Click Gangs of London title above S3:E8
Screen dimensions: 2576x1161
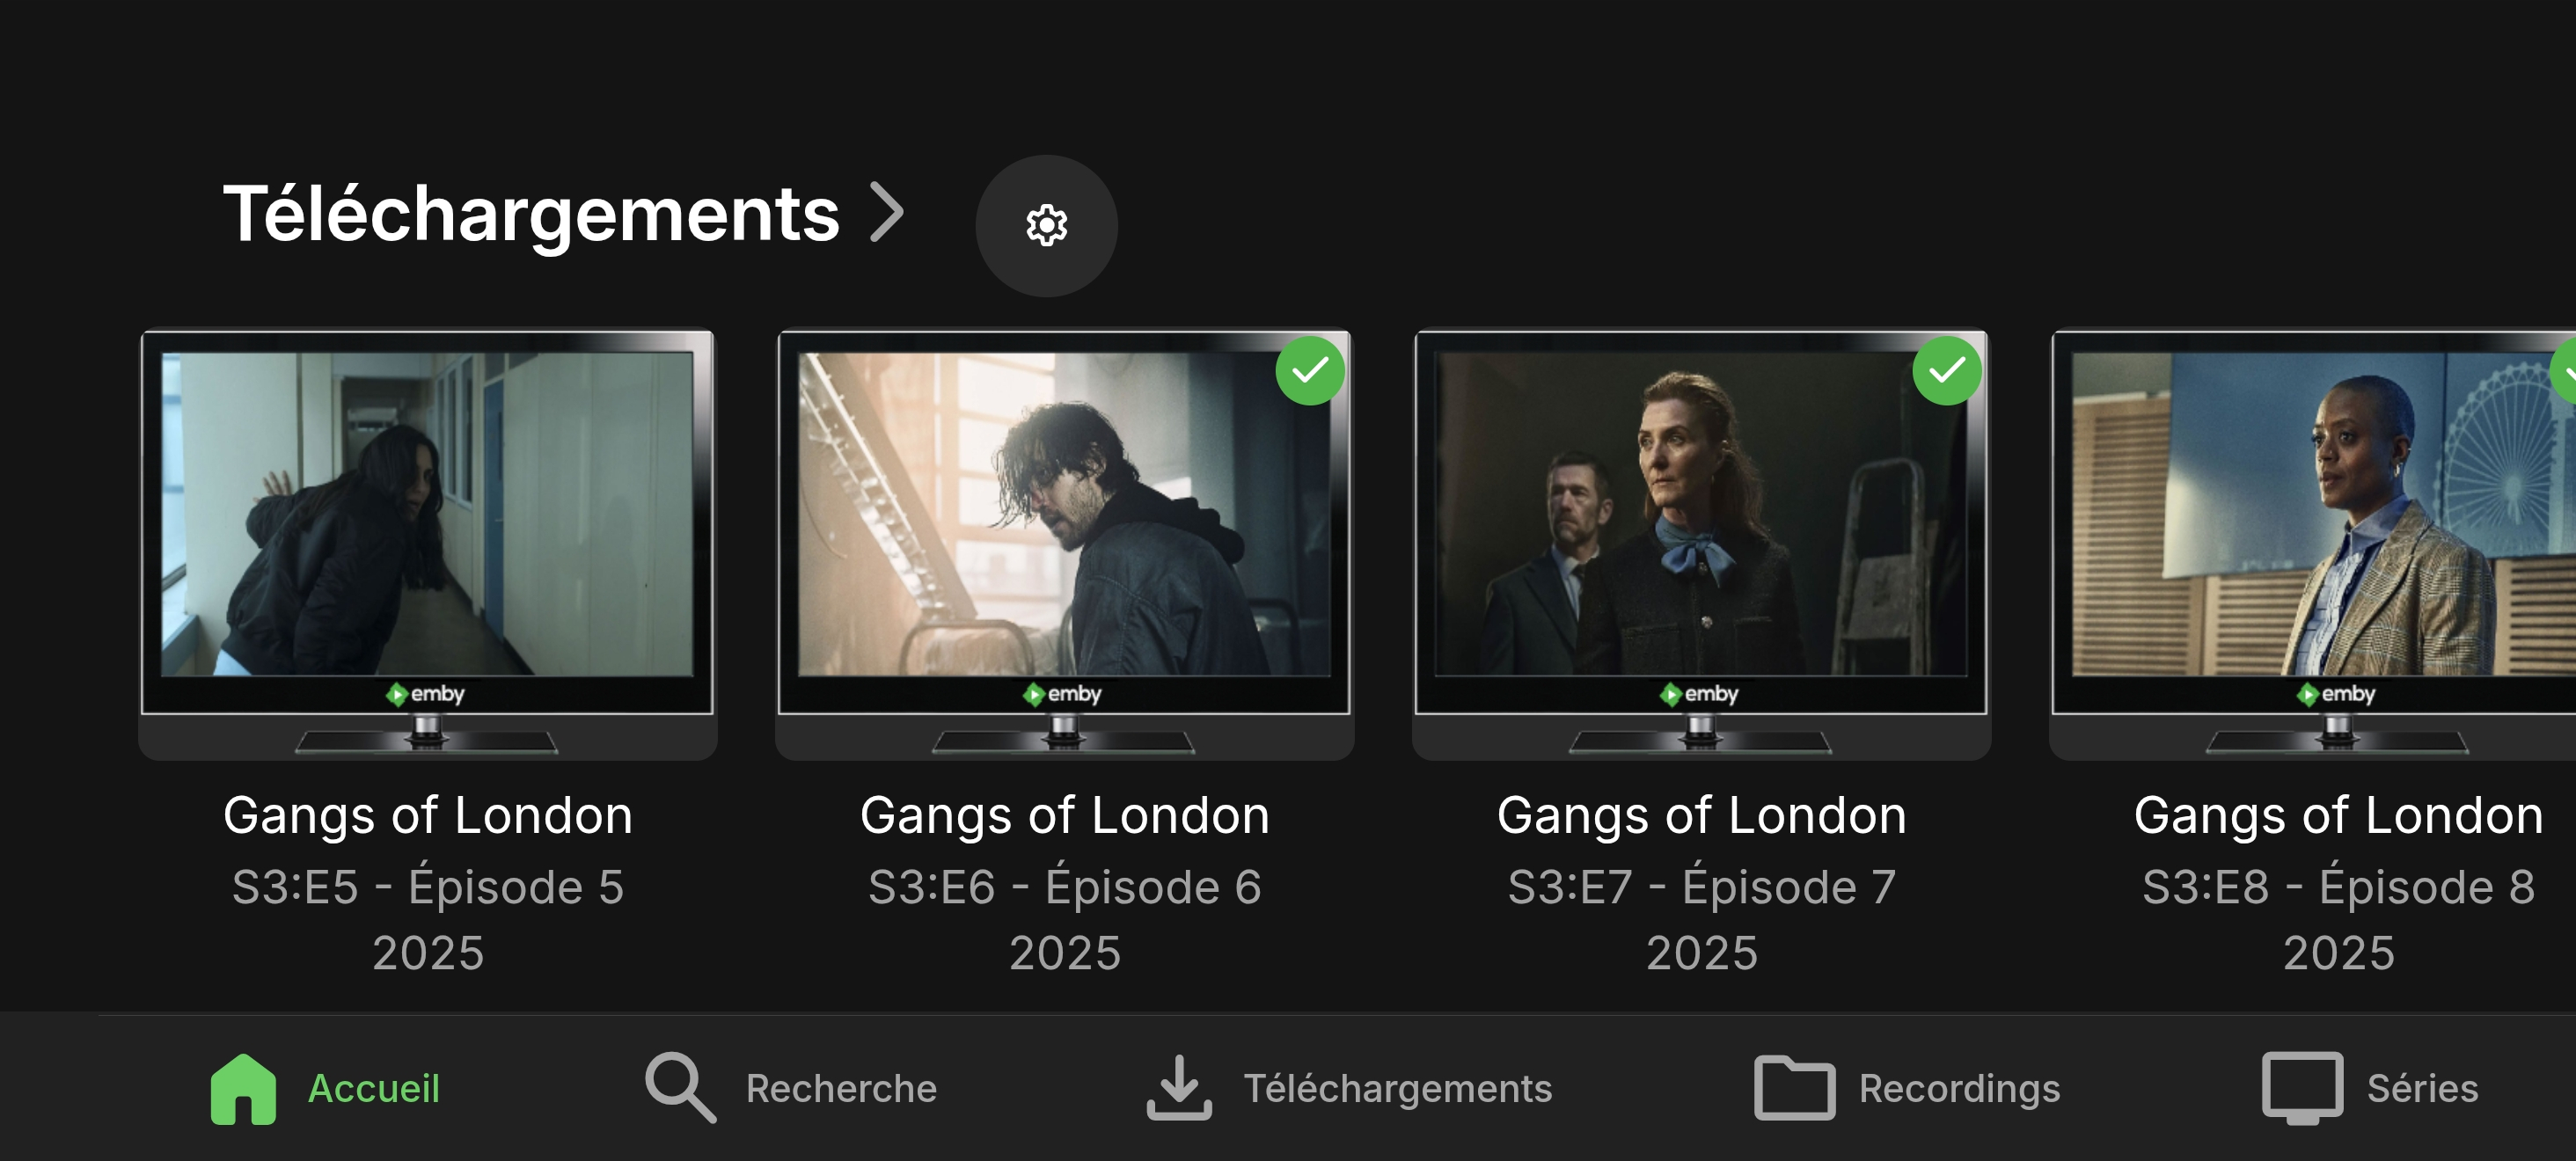(2338, 816)
